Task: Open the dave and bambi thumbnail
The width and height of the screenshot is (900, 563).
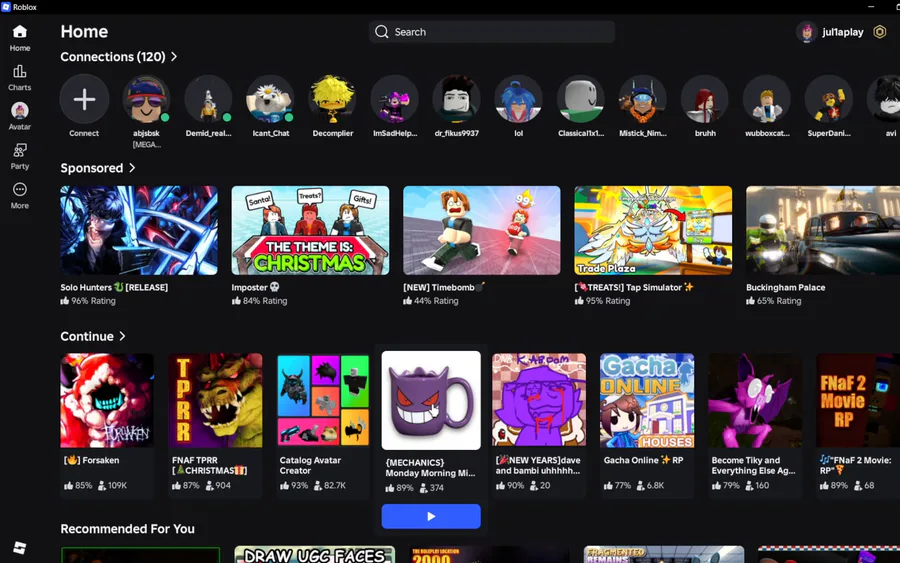Action: coord(539,400)
